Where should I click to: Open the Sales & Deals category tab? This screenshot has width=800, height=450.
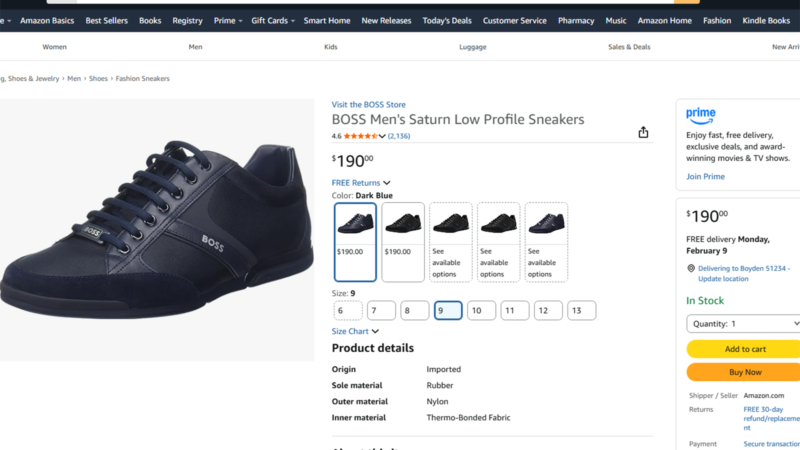[x=629, y=47]
